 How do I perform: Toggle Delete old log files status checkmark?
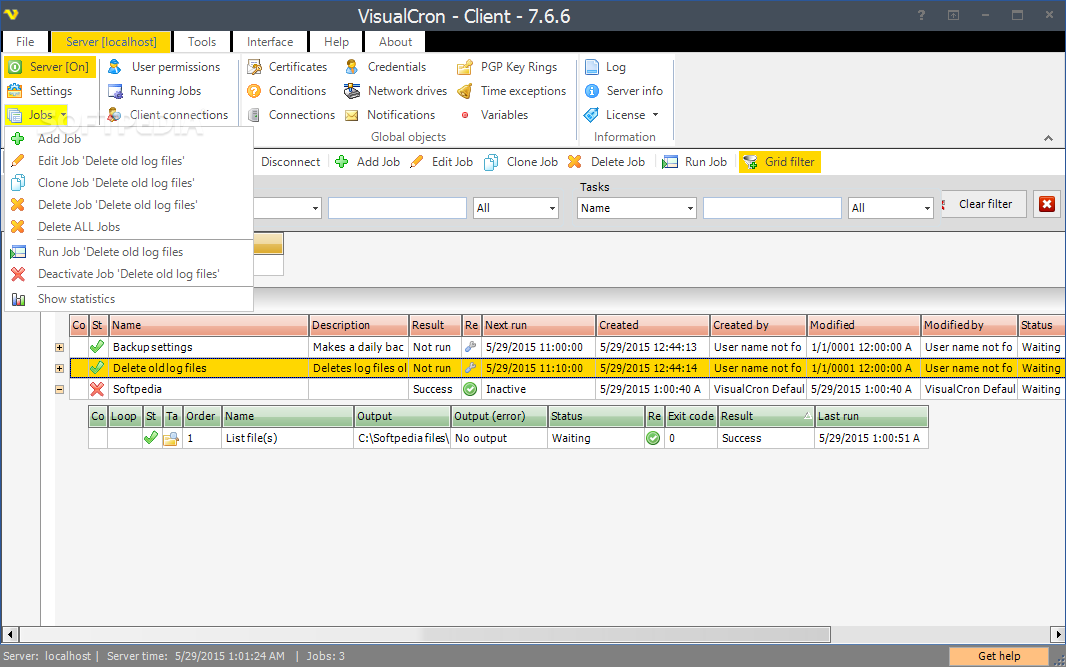pos(97,368)
